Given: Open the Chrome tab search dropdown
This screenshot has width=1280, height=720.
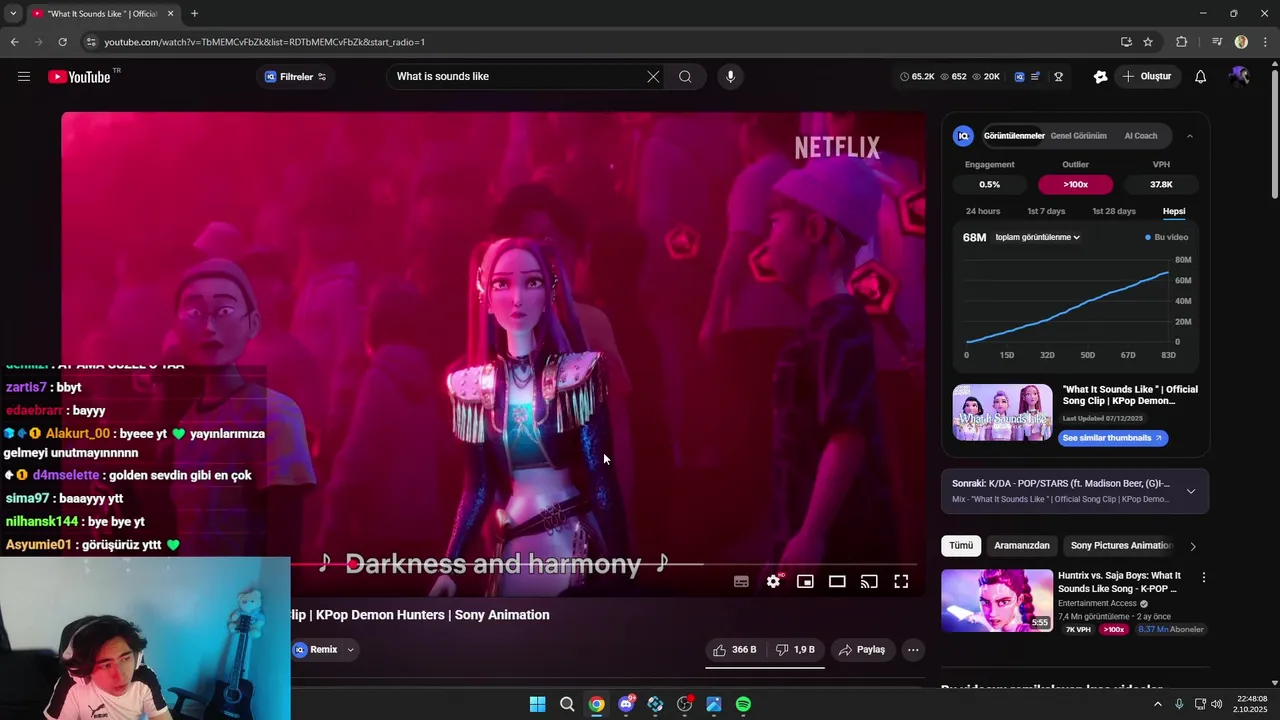Looking at the screenshot, I should (x=13, y=14).
